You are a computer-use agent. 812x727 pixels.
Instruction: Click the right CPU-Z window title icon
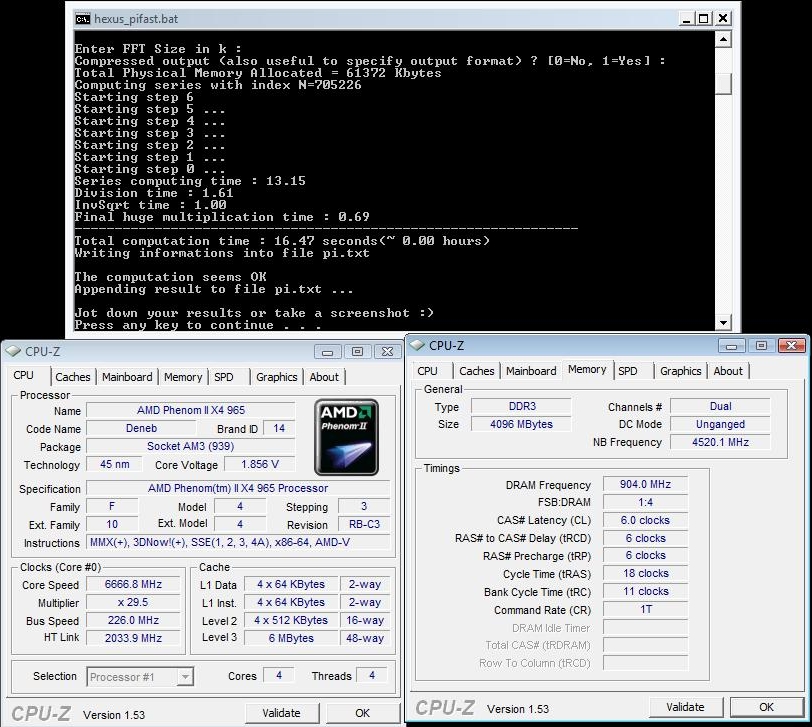(x=416, y=345)
